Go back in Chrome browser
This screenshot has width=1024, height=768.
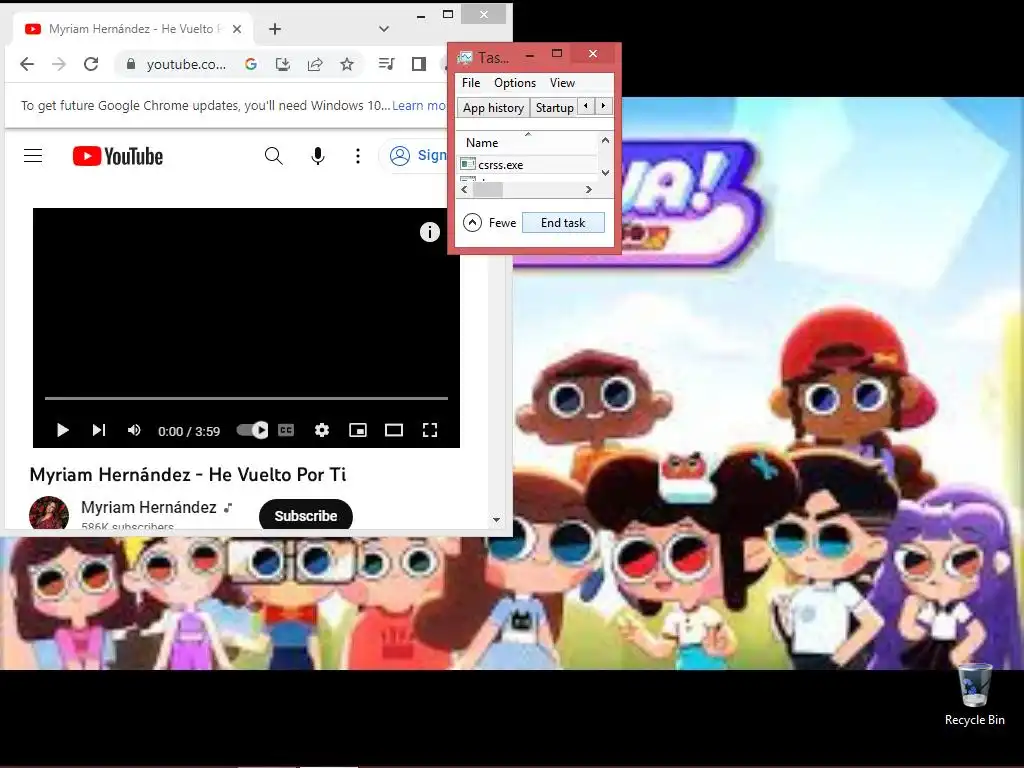[27, 64]
